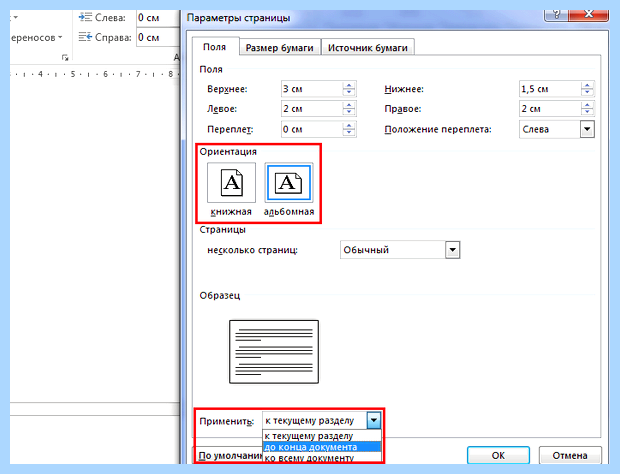Viewport: 620px width, 474px height.
Task: Open the несколько страниц dropdown
Action: pyautogui.click(x=452, y=250)
